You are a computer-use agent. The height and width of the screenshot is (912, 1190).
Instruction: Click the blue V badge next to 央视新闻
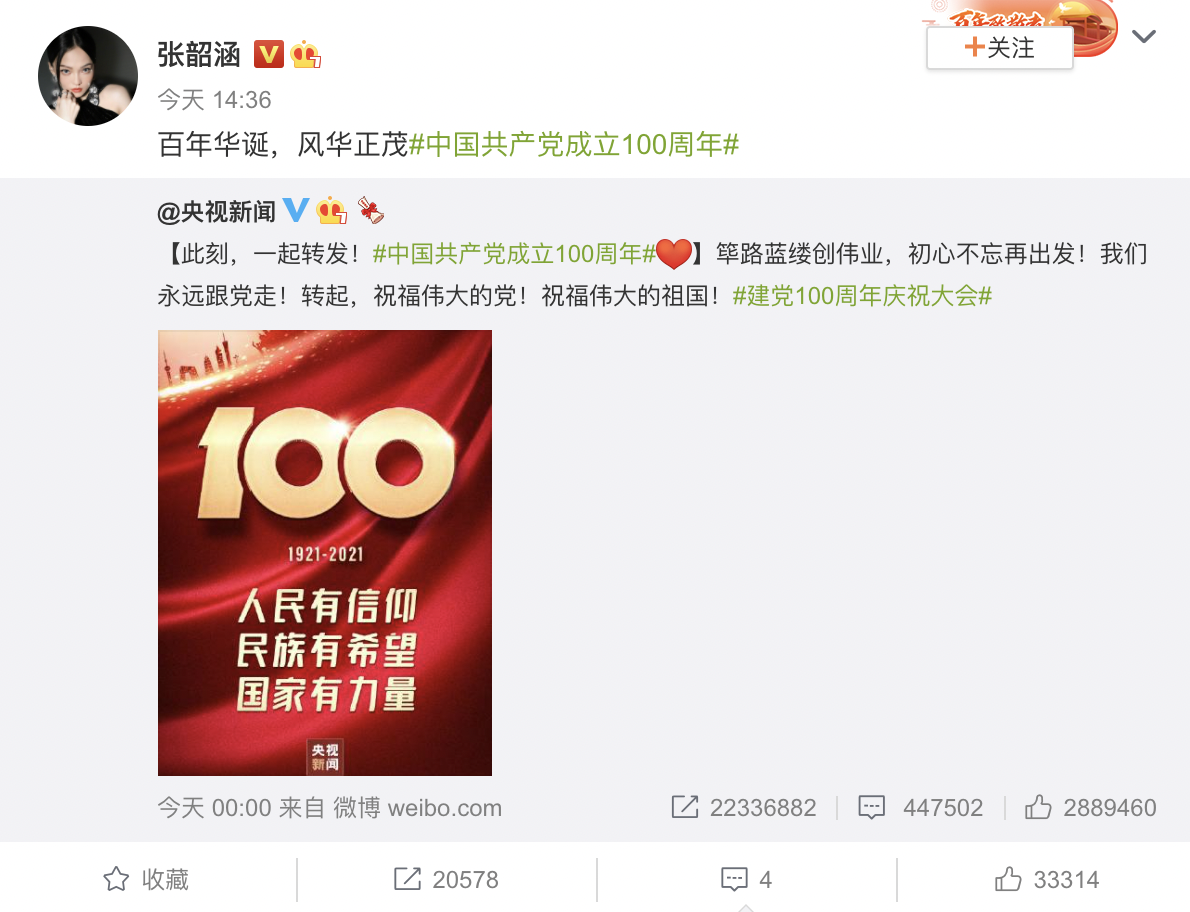[x=296, y=210]
